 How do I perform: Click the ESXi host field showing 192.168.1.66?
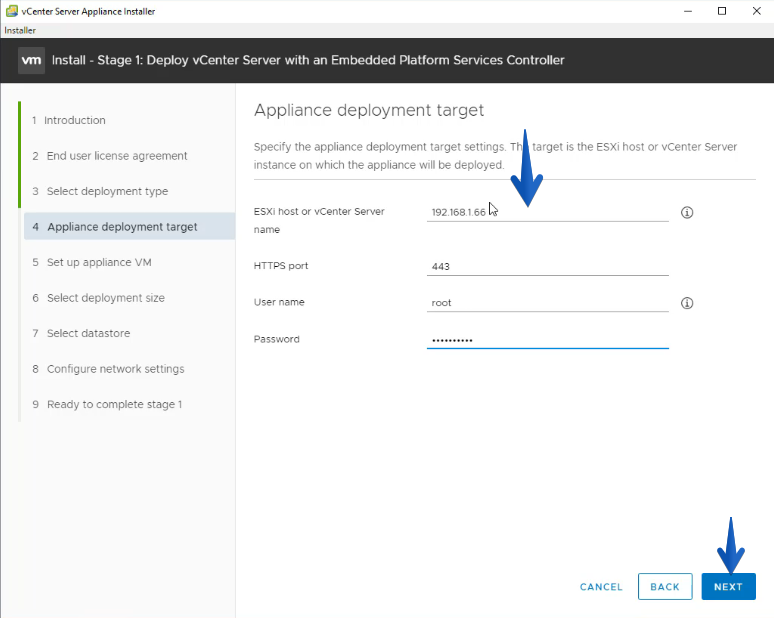[x=547, y=212]
